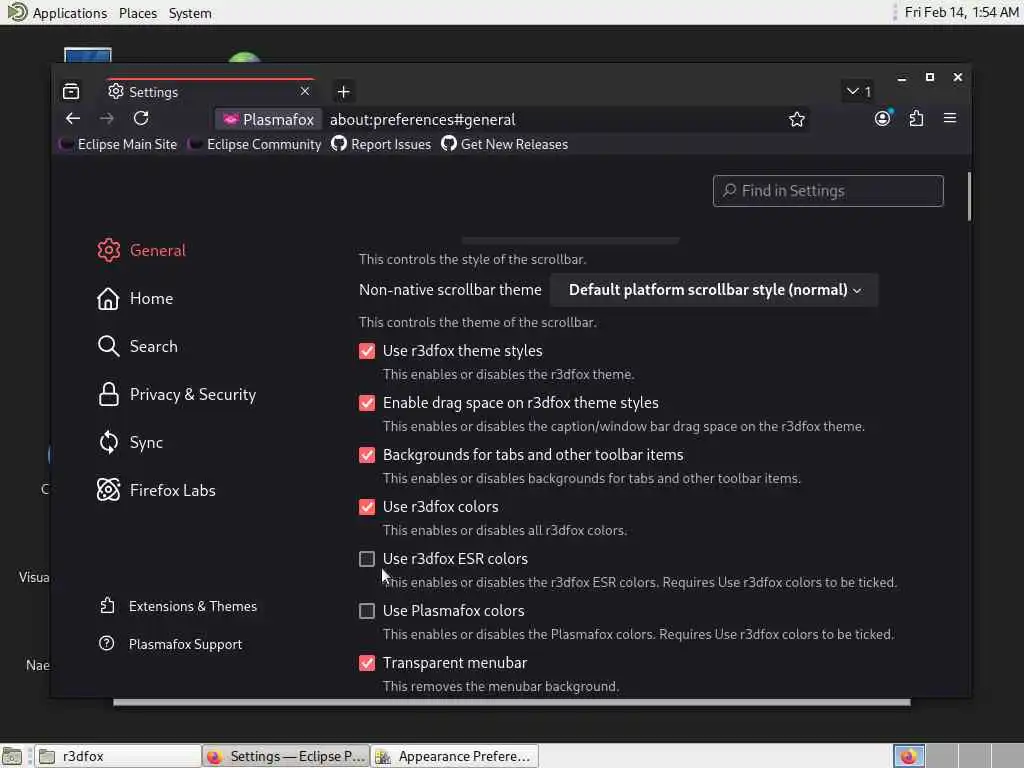Image resolution: width=1024 pixels, height=768 pixels.
Task: Open Privacy & Security settings
Action: coord(176,394)
